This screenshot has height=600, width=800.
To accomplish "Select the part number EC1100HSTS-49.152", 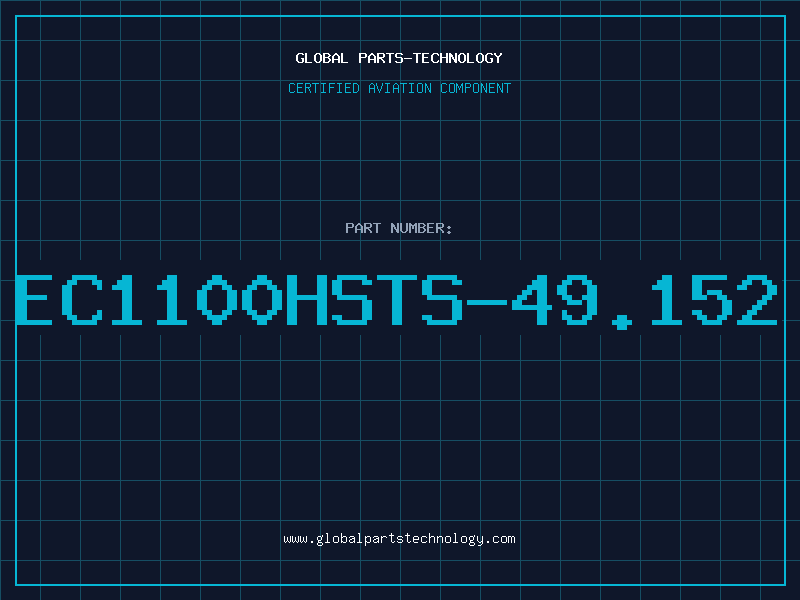I will 396,301.
